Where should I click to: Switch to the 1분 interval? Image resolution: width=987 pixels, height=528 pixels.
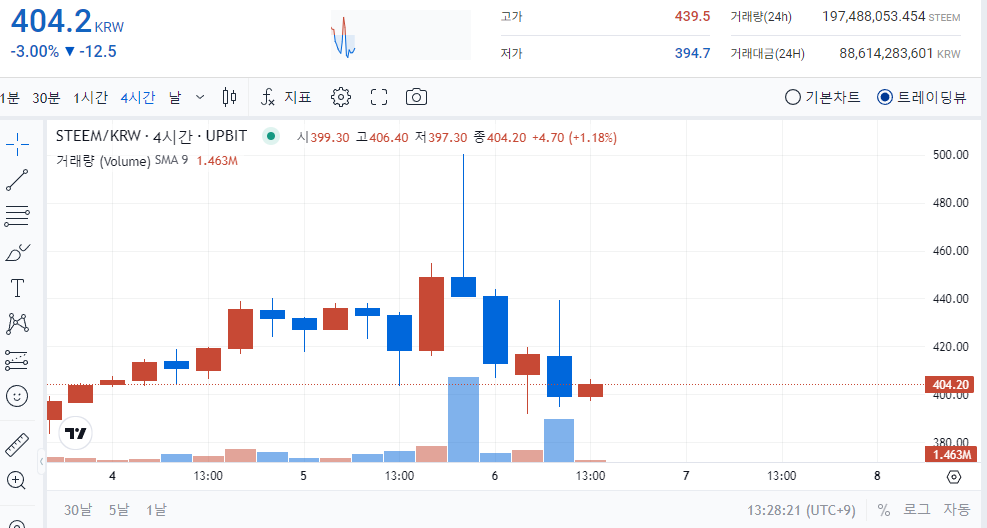pyautogui.click(x=9, y=98)
